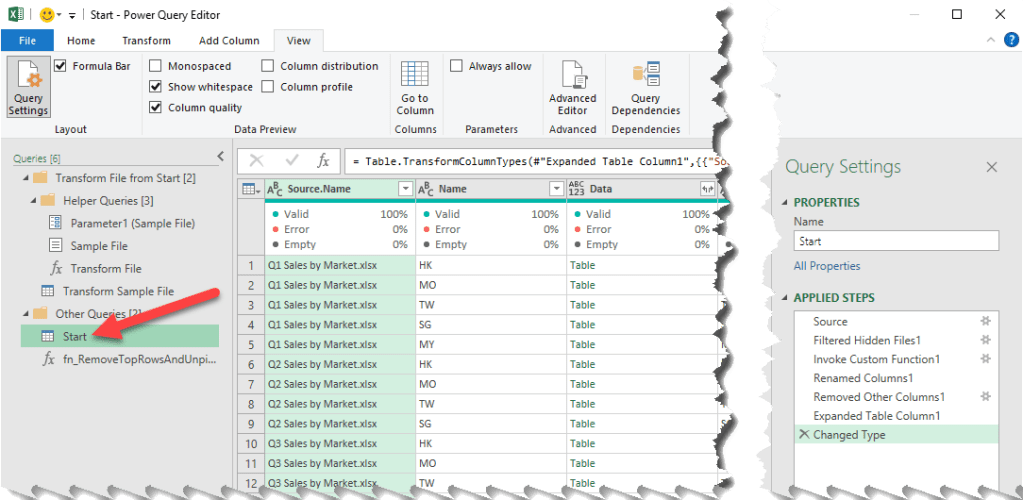The image size is (1023, 500).
Task: Delete the Changed Type step with X icon
Action: tap(804, 435)
